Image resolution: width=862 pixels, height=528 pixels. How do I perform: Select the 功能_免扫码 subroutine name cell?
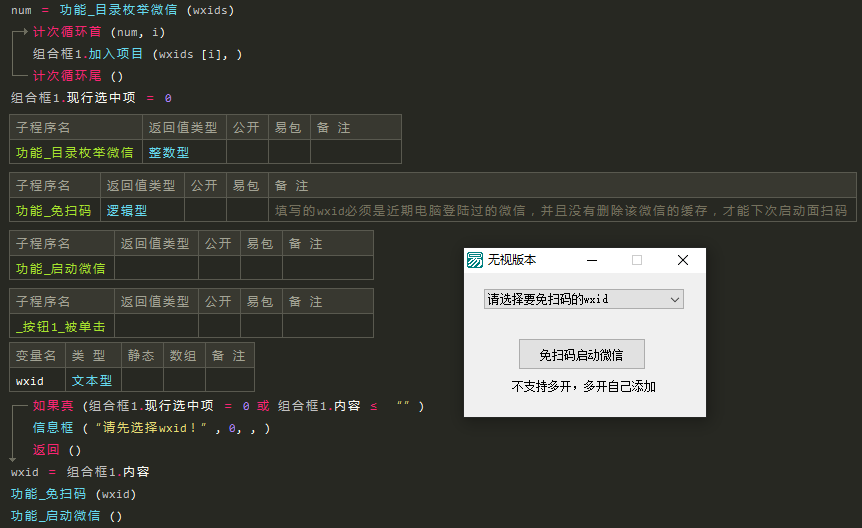(x=55, y=211)
